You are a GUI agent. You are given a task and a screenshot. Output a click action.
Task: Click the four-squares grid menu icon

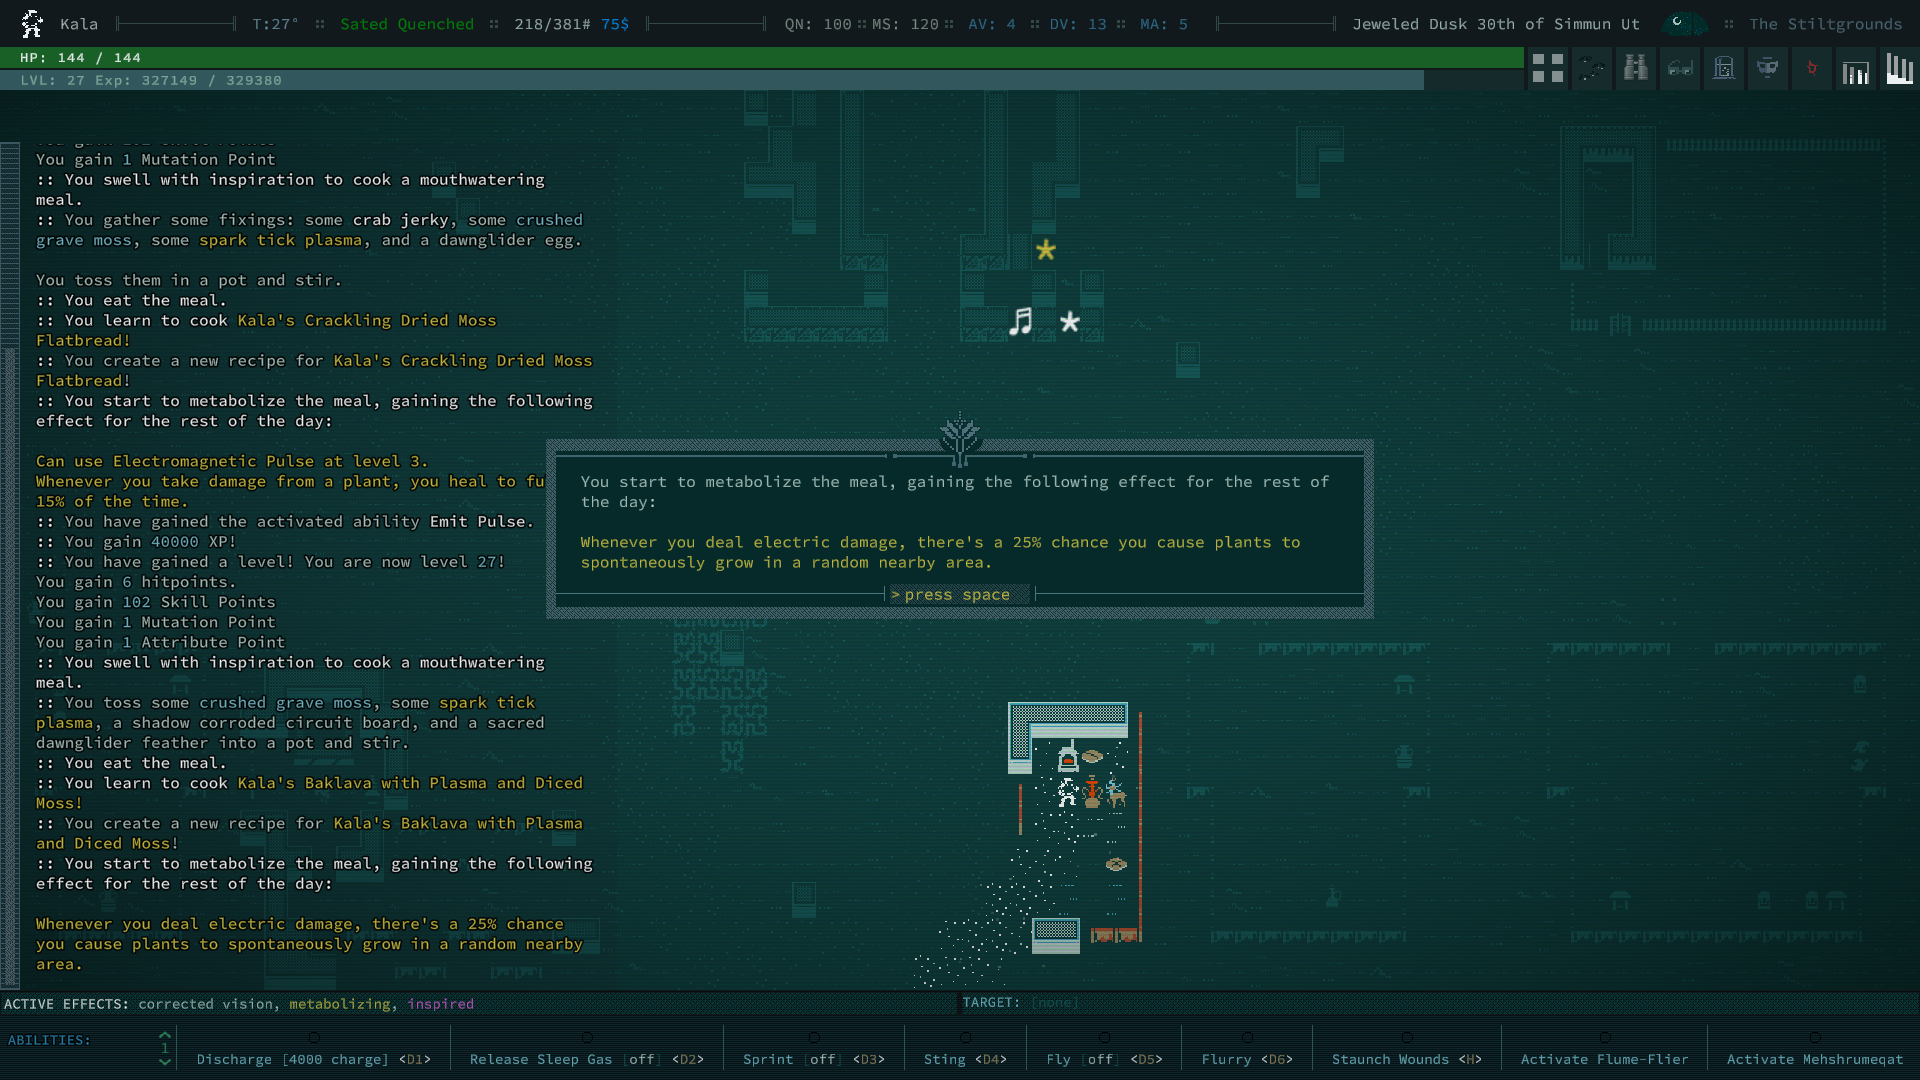[x=1547, y=69]
